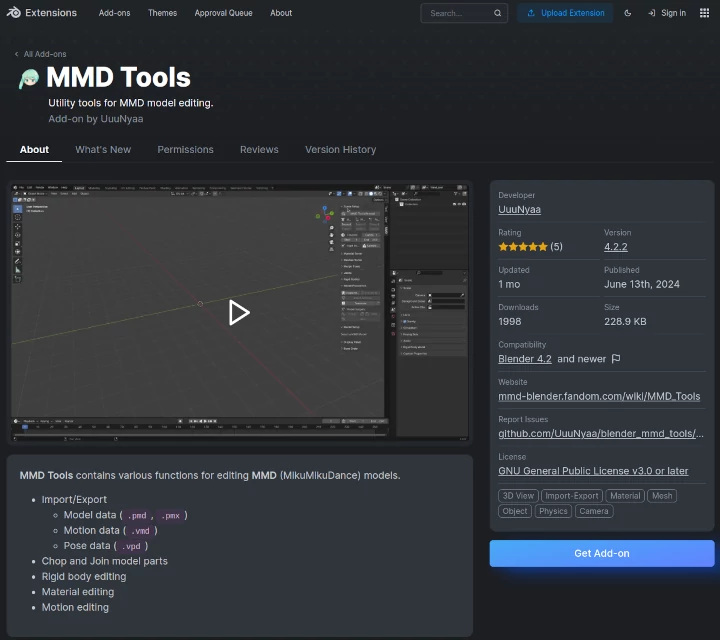Click the 'Motion editing' list item
Viewport: 720px width, 640px height.
[75, 607]
